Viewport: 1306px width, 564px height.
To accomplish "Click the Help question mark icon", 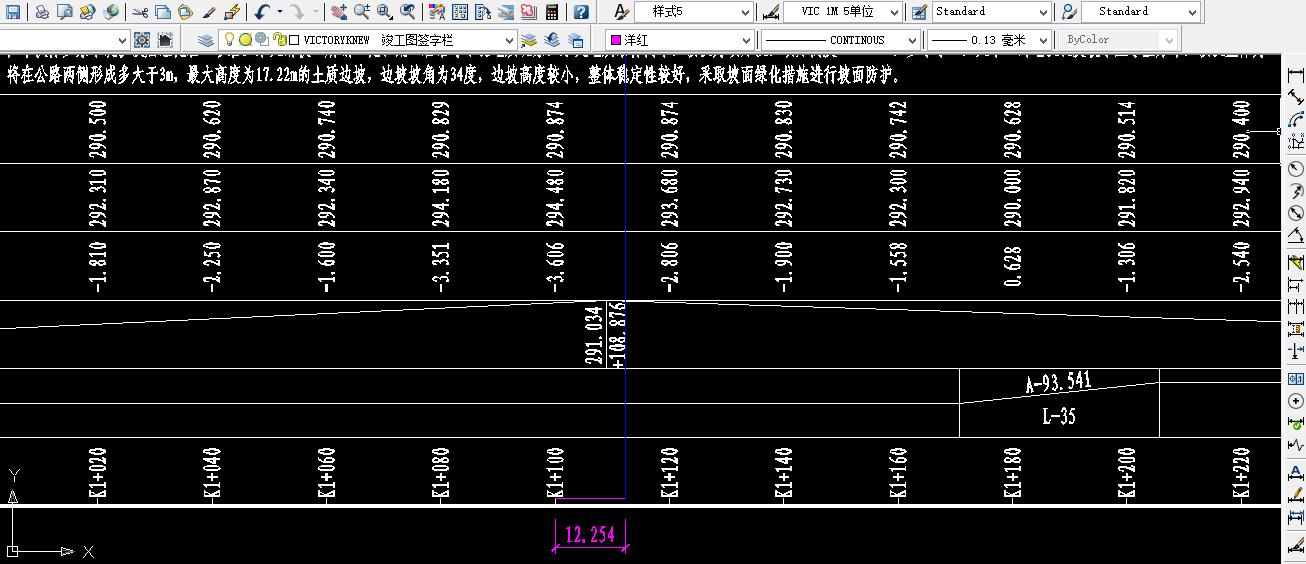I will click(581, 12).
